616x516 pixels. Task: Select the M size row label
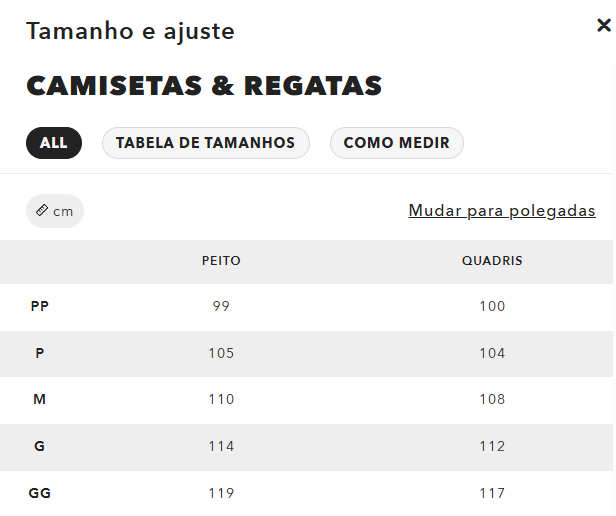(40, 399)
